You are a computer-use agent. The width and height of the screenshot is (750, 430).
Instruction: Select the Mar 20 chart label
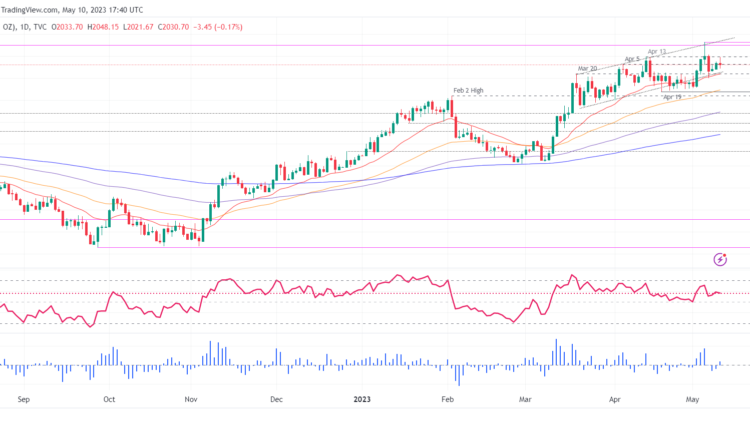pyautogui.click(x=587, y=68)
